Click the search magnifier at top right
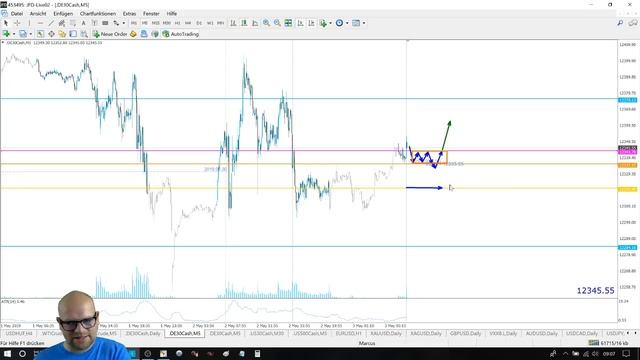This screenshot has width=640, height=360. (x=620, y=23)
